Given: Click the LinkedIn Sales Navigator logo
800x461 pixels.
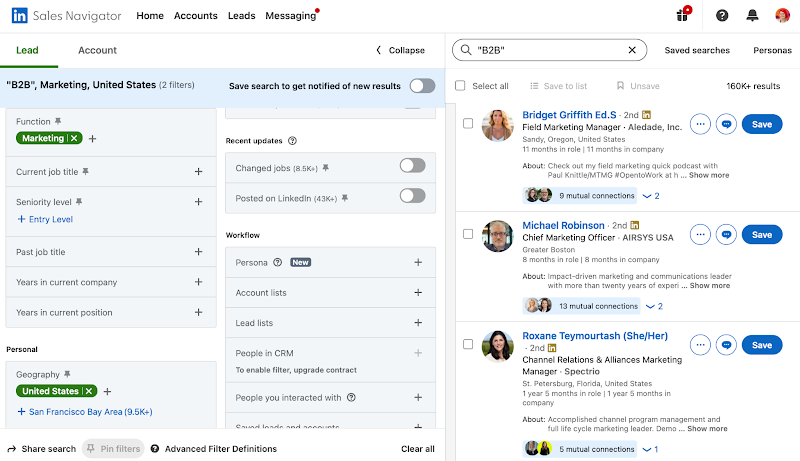Looking at the screenshot, I should tap(66, 15).
